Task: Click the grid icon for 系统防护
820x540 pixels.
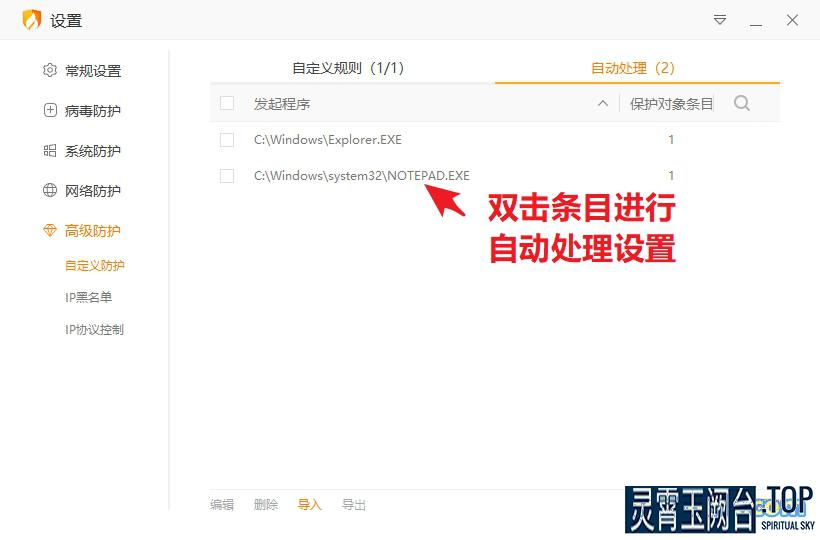Action: point(50,151)
